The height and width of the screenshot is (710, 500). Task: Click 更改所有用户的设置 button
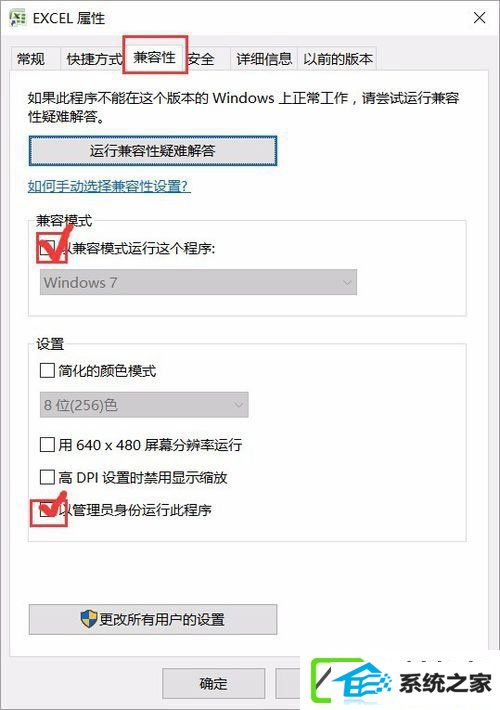point(153,619)
